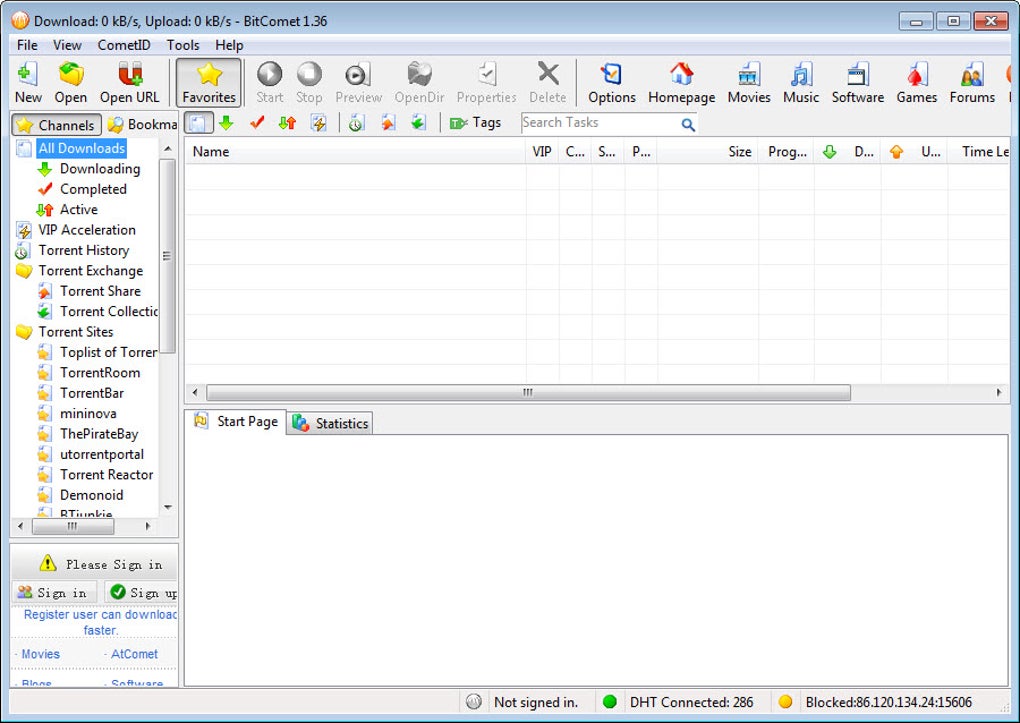The image size is (1020, 723).
Task: Click the task list horizontal scrollbar
Action: coord(528,392)
